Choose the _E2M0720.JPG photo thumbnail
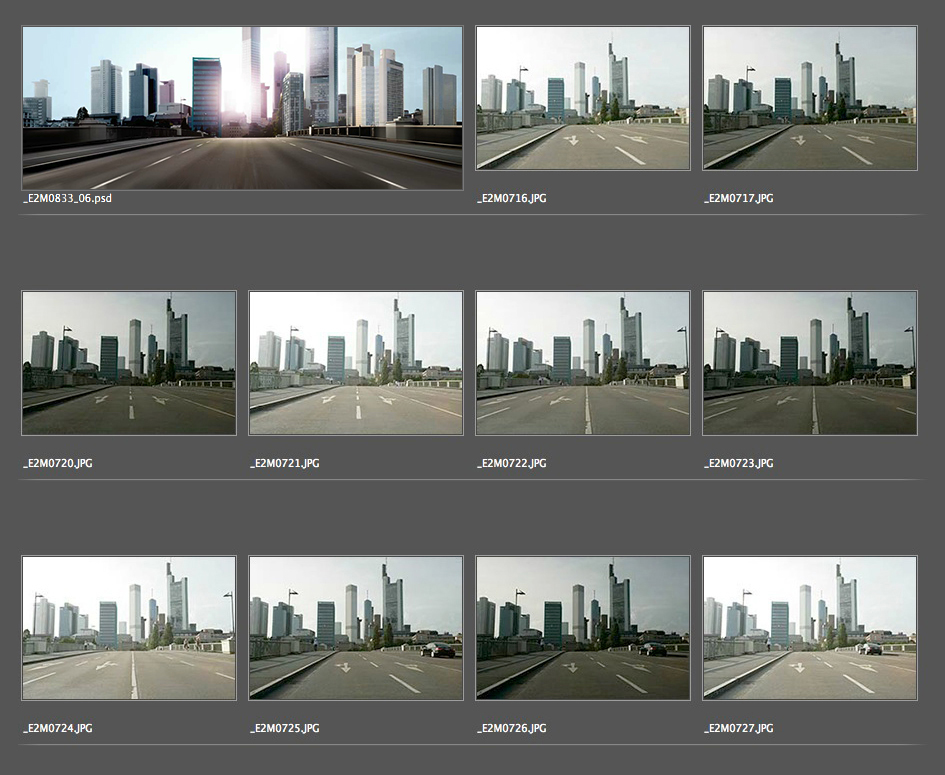This screenshot has height=775, width=945. point(129,363)
